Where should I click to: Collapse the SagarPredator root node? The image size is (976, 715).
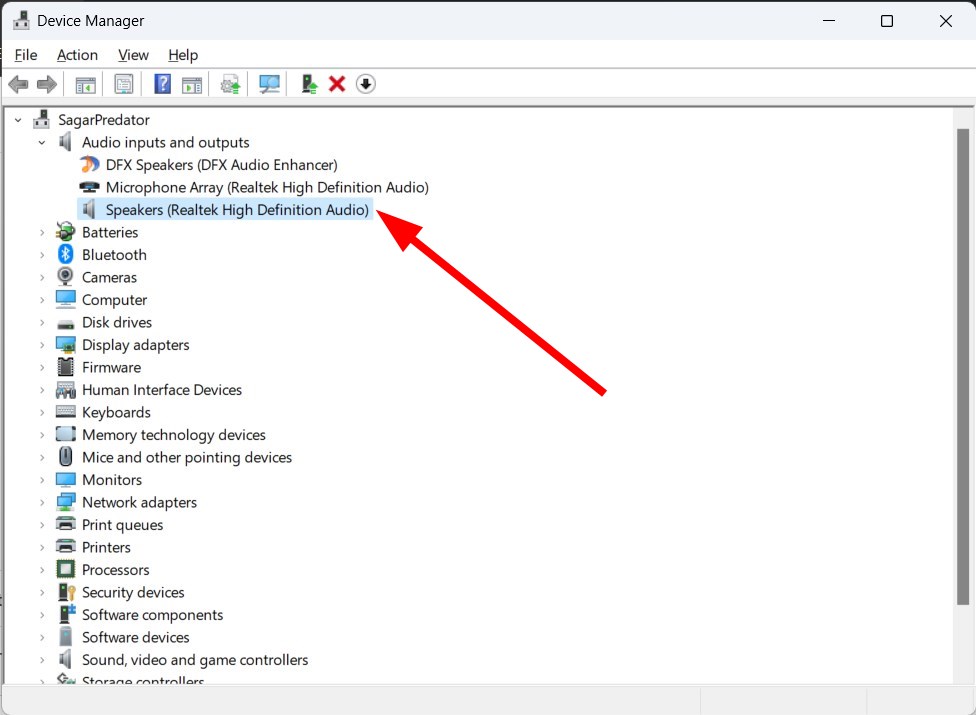19,119
